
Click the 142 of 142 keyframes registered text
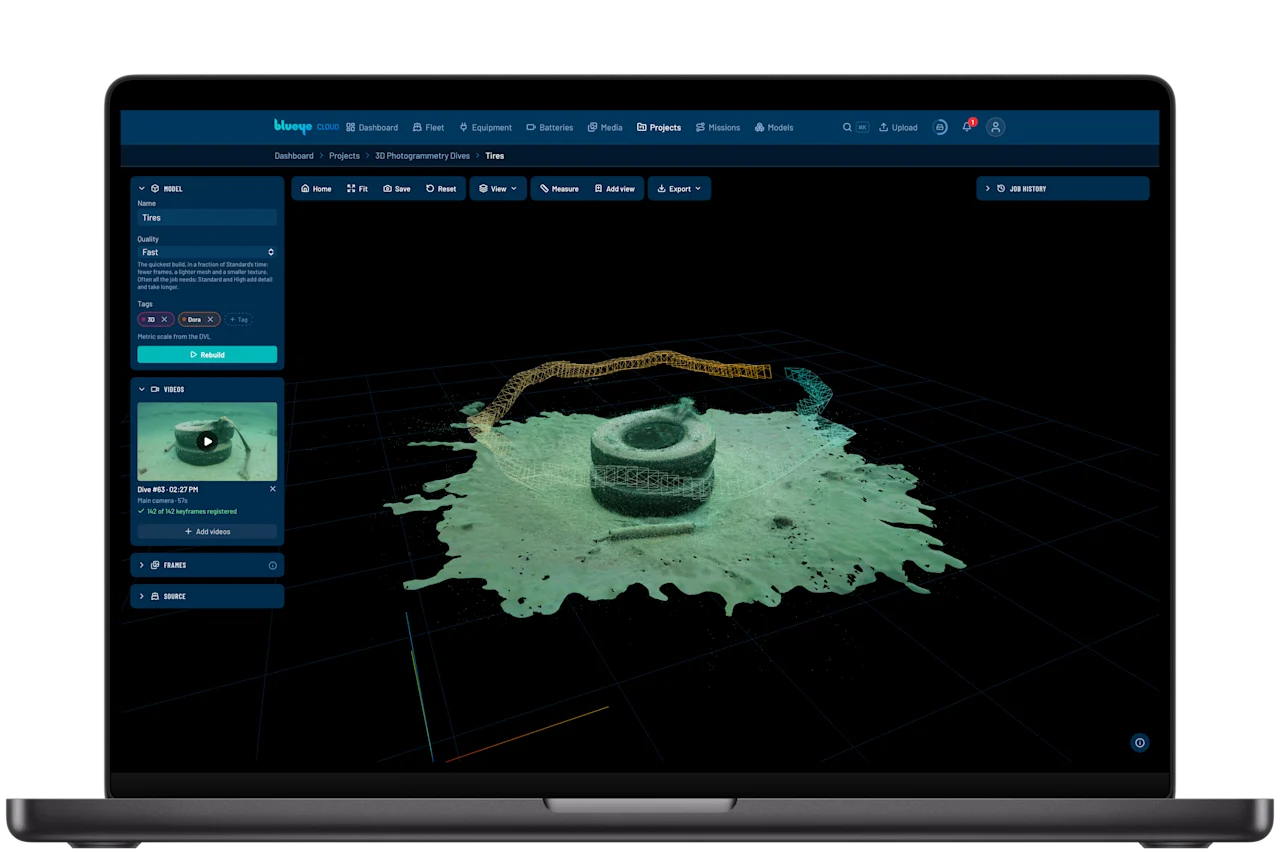pyautogui.click(x=191, y=511)
